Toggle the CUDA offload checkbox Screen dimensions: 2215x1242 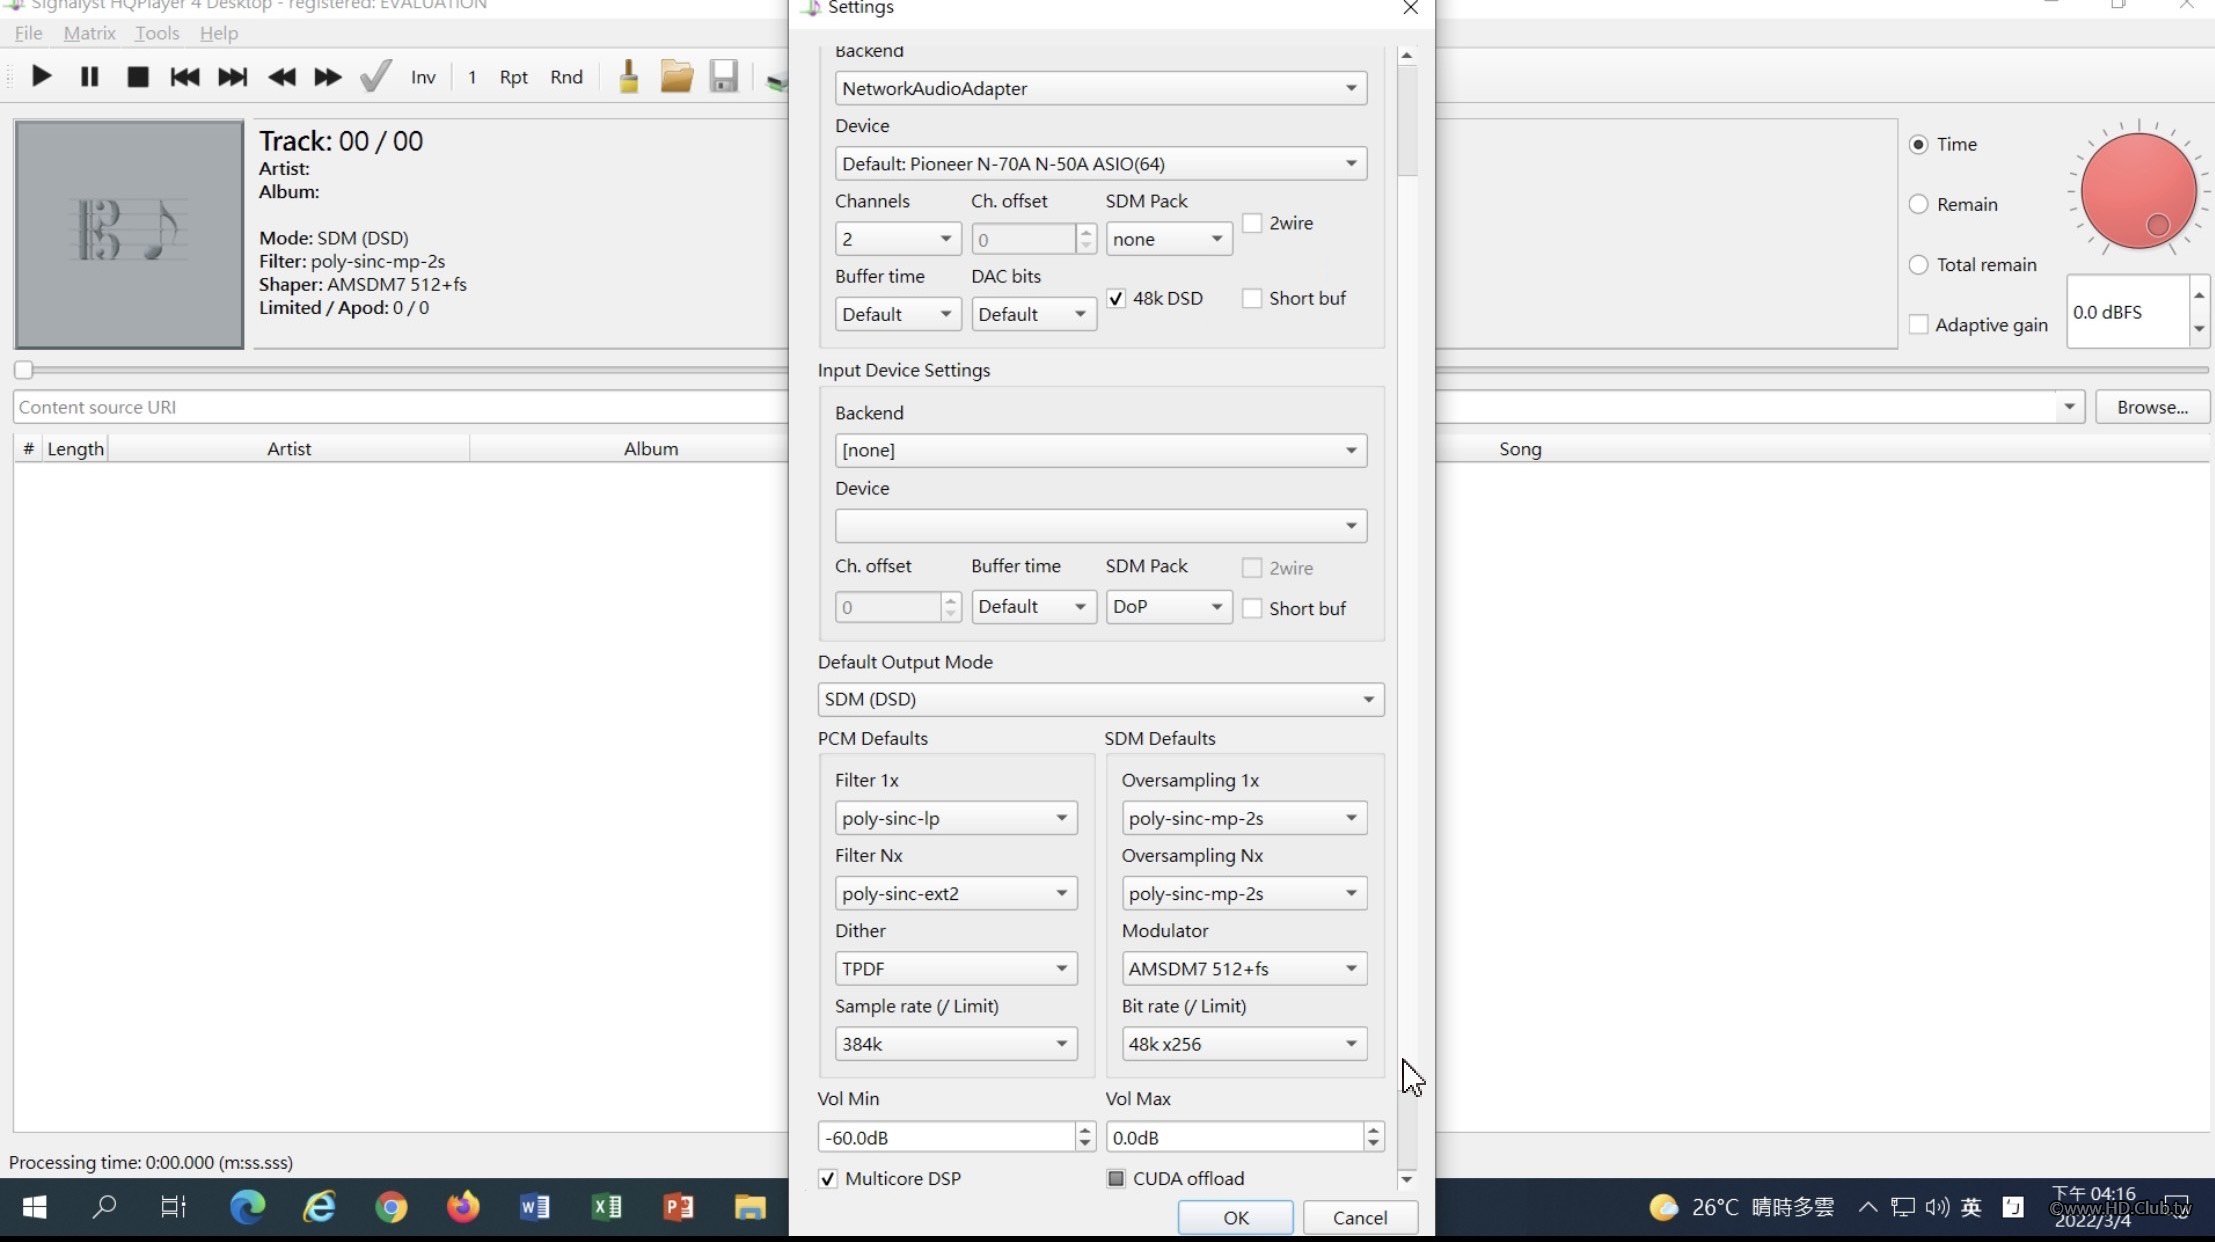coord(1115,1177)
